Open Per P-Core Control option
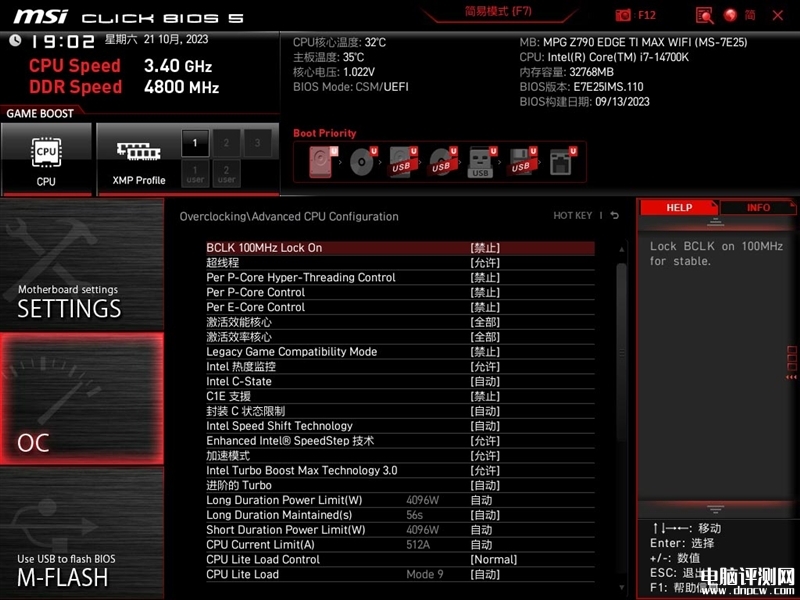This screenshot has height=600, width=800. coord(400,292)
